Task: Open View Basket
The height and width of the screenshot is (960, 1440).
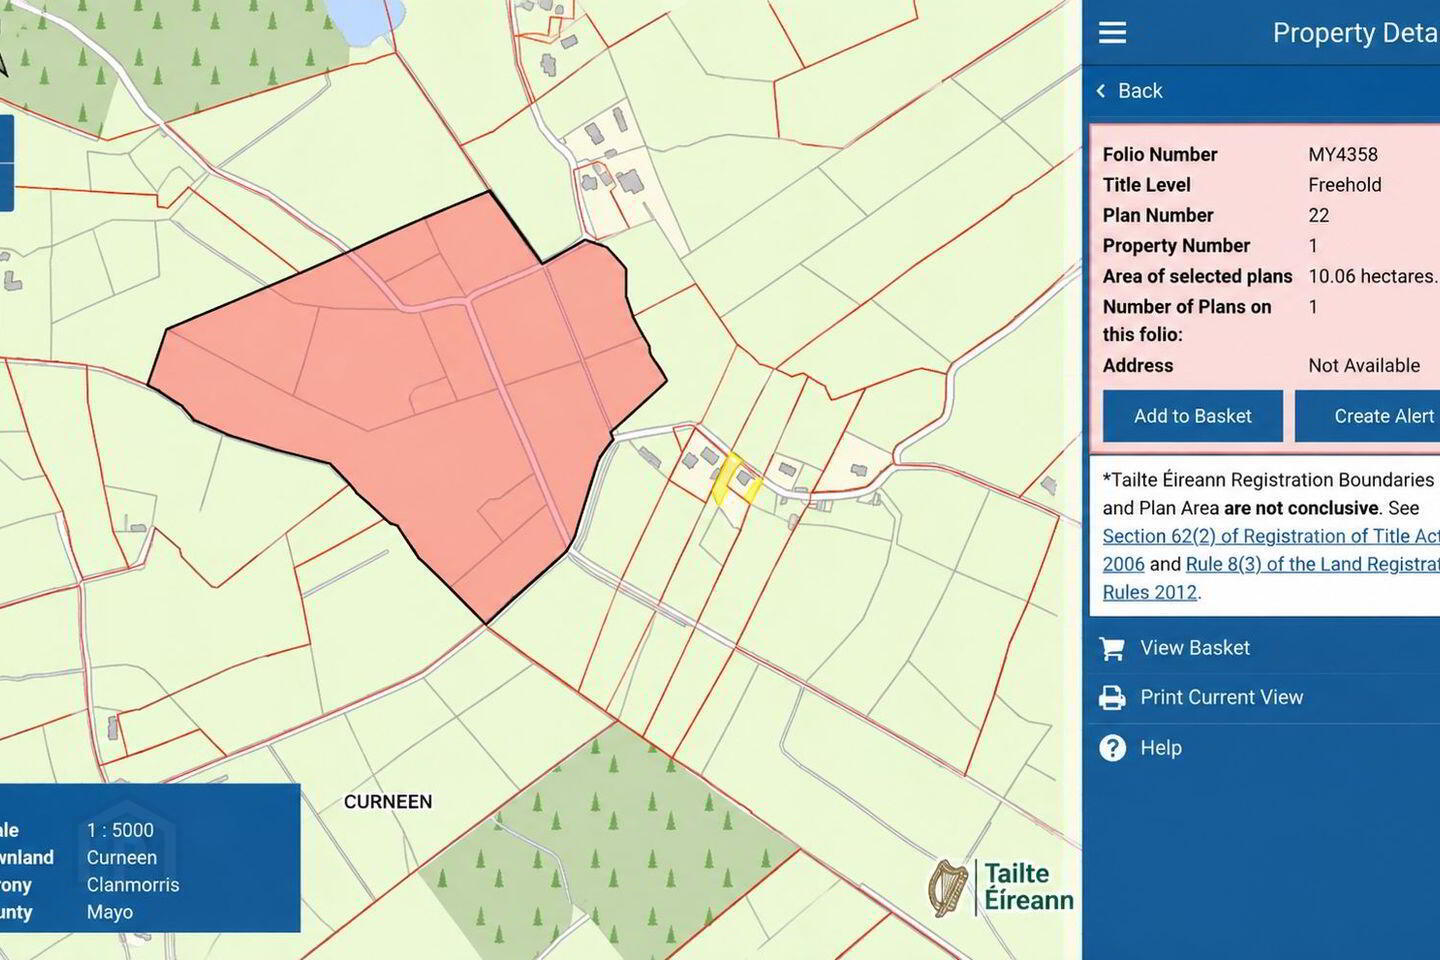Action: pos(1195,648)
